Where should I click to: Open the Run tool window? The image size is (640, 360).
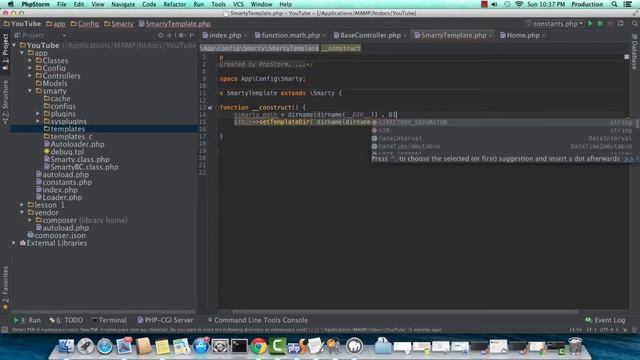pyautogui.click(x=27, y=320)
